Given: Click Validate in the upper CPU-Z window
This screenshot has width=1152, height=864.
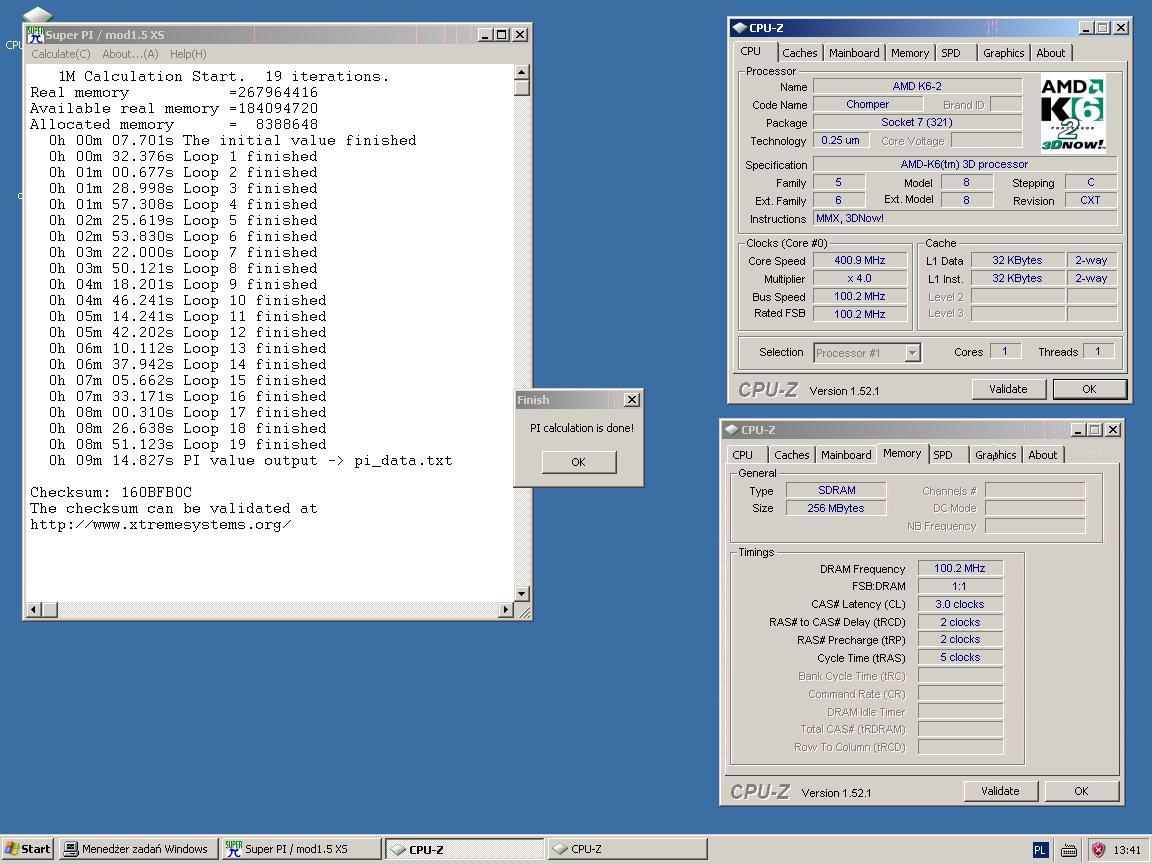Looking at the screenshot, I should click(x=1008, y=389).
